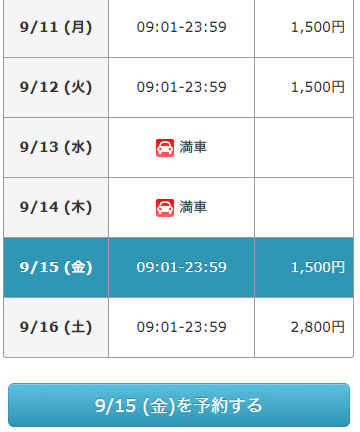
Task: Click the 満車 label on 9/13
Action: [x=193, y=147]
